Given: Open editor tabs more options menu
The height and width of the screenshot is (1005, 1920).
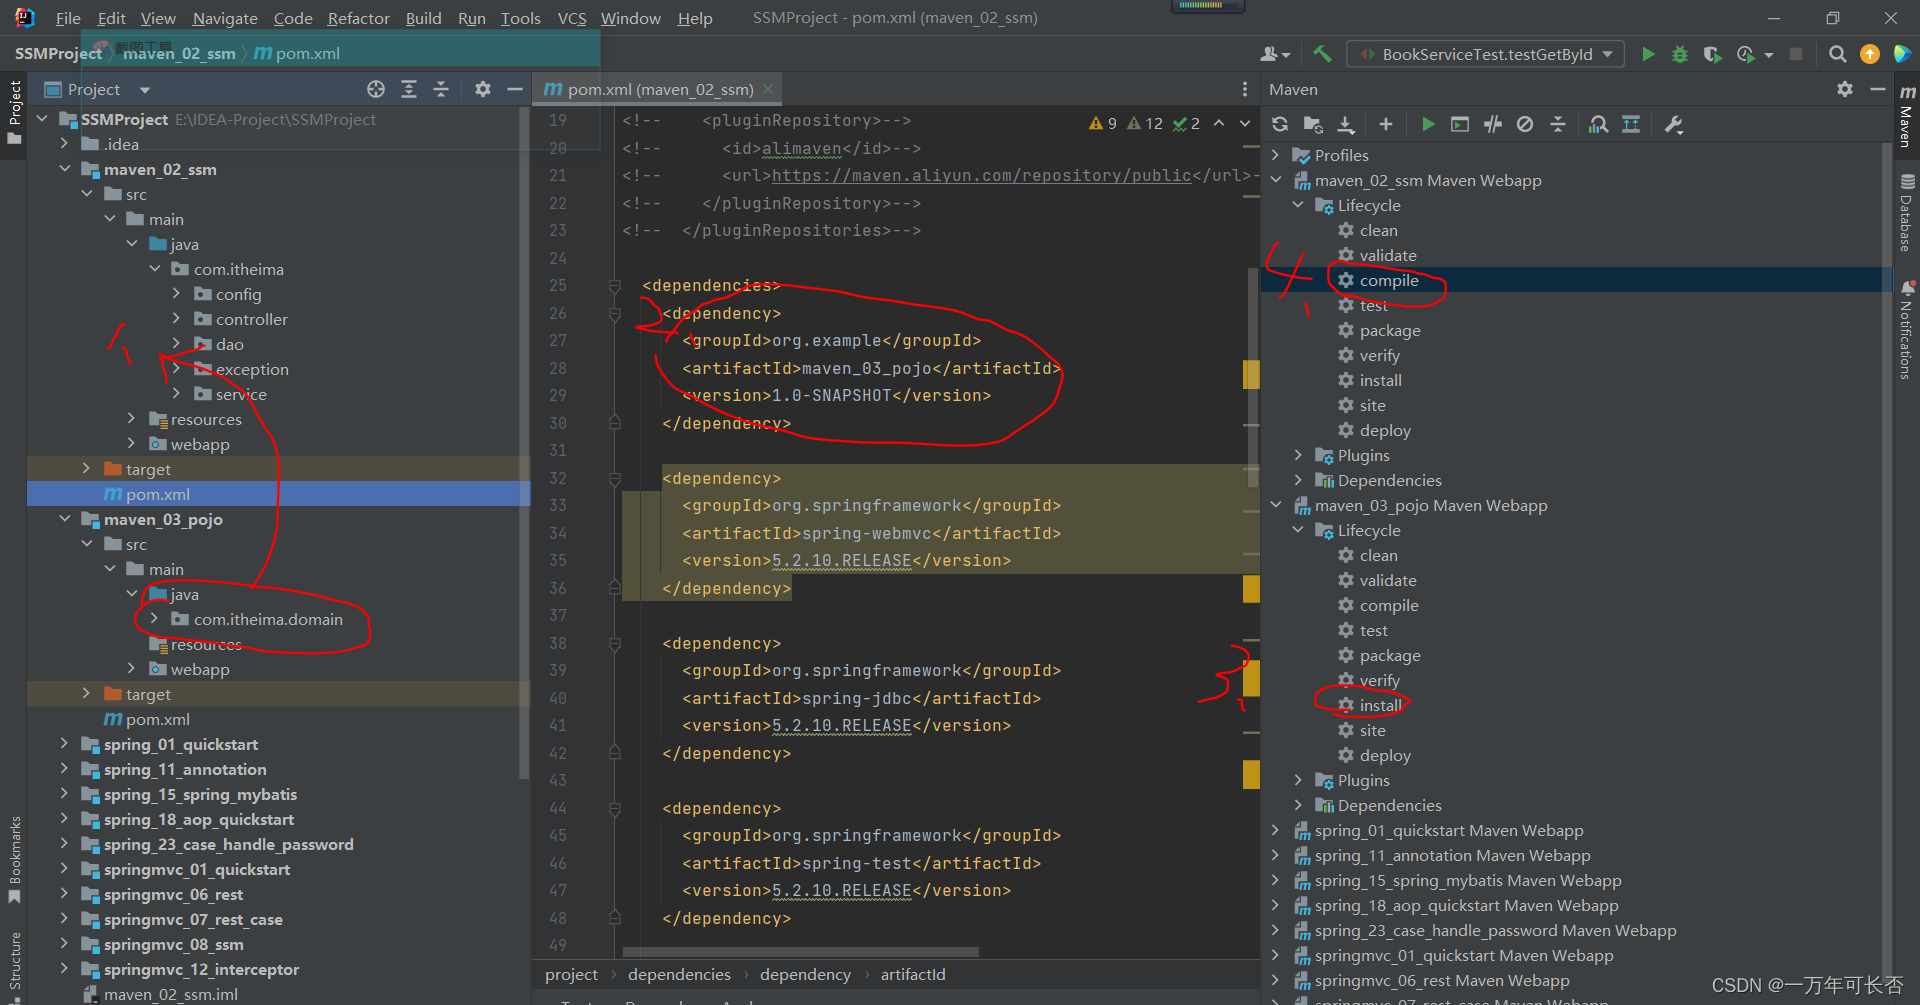Looking at the screenshot, I should pos(1245,89).
